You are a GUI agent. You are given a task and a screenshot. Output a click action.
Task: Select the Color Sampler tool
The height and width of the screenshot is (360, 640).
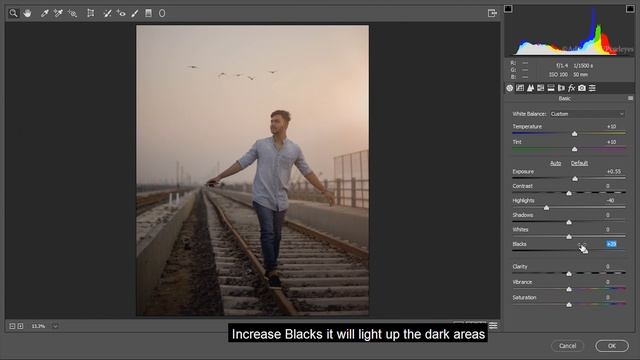point(58,13)
